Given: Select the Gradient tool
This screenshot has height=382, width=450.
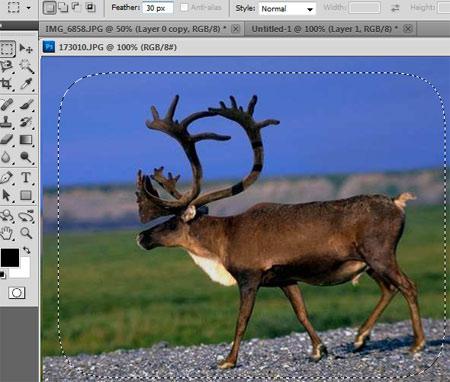Looking at the screenshot, I should coord(26,139).
